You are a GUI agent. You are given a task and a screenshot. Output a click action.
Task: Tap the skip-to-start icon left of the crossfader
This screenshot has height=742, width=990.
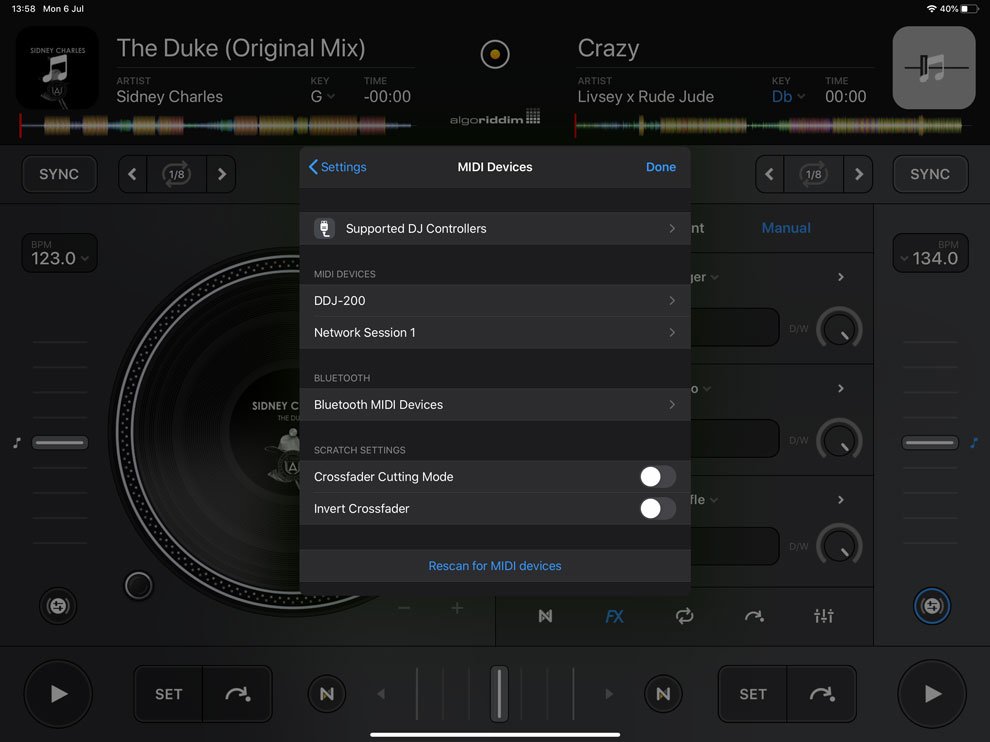click(x=327, y=693)
